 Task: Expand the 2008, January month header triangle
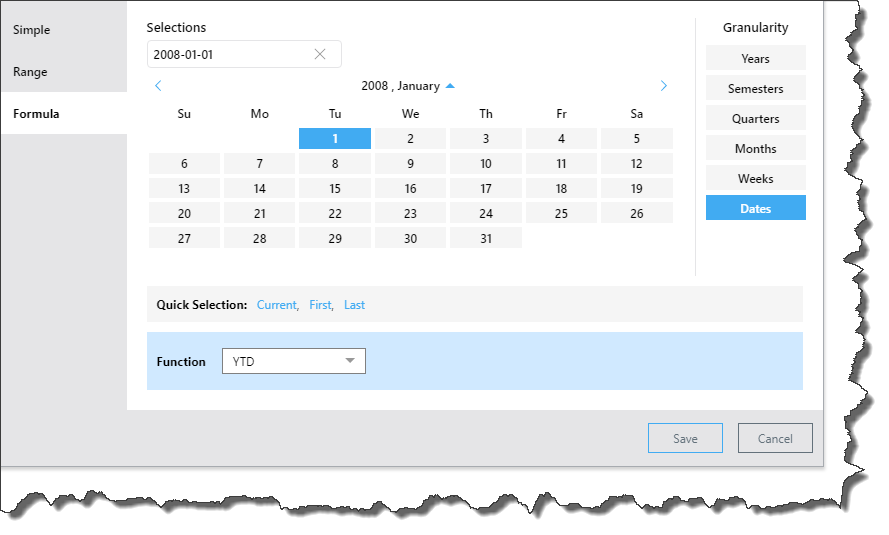point(450,86)
